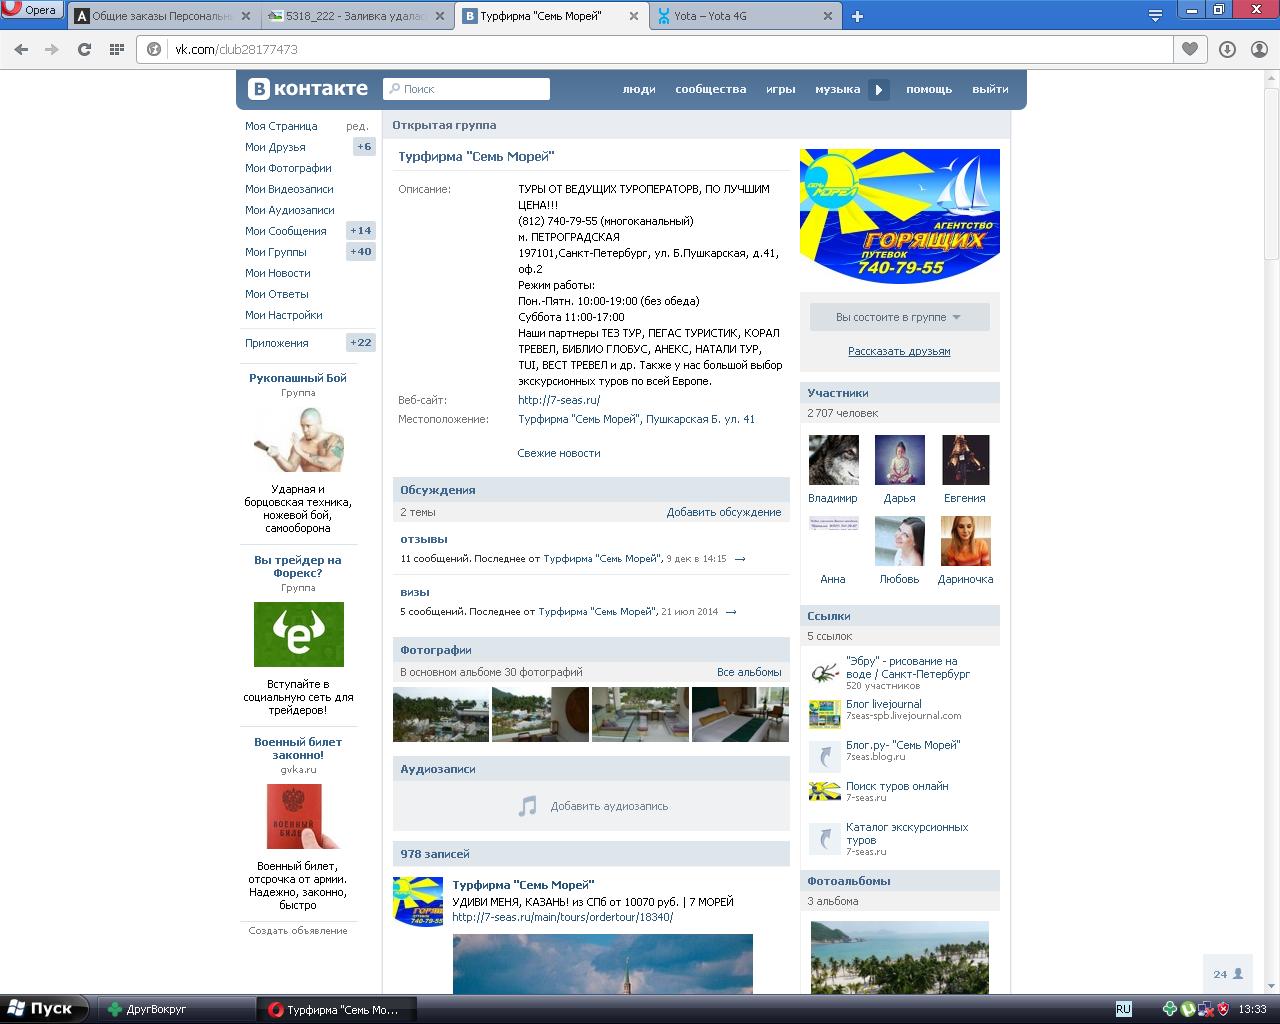Open Моя Страница in the sidebar
The width and height of the screenshot is (1280, 1024).
(281, 126)
